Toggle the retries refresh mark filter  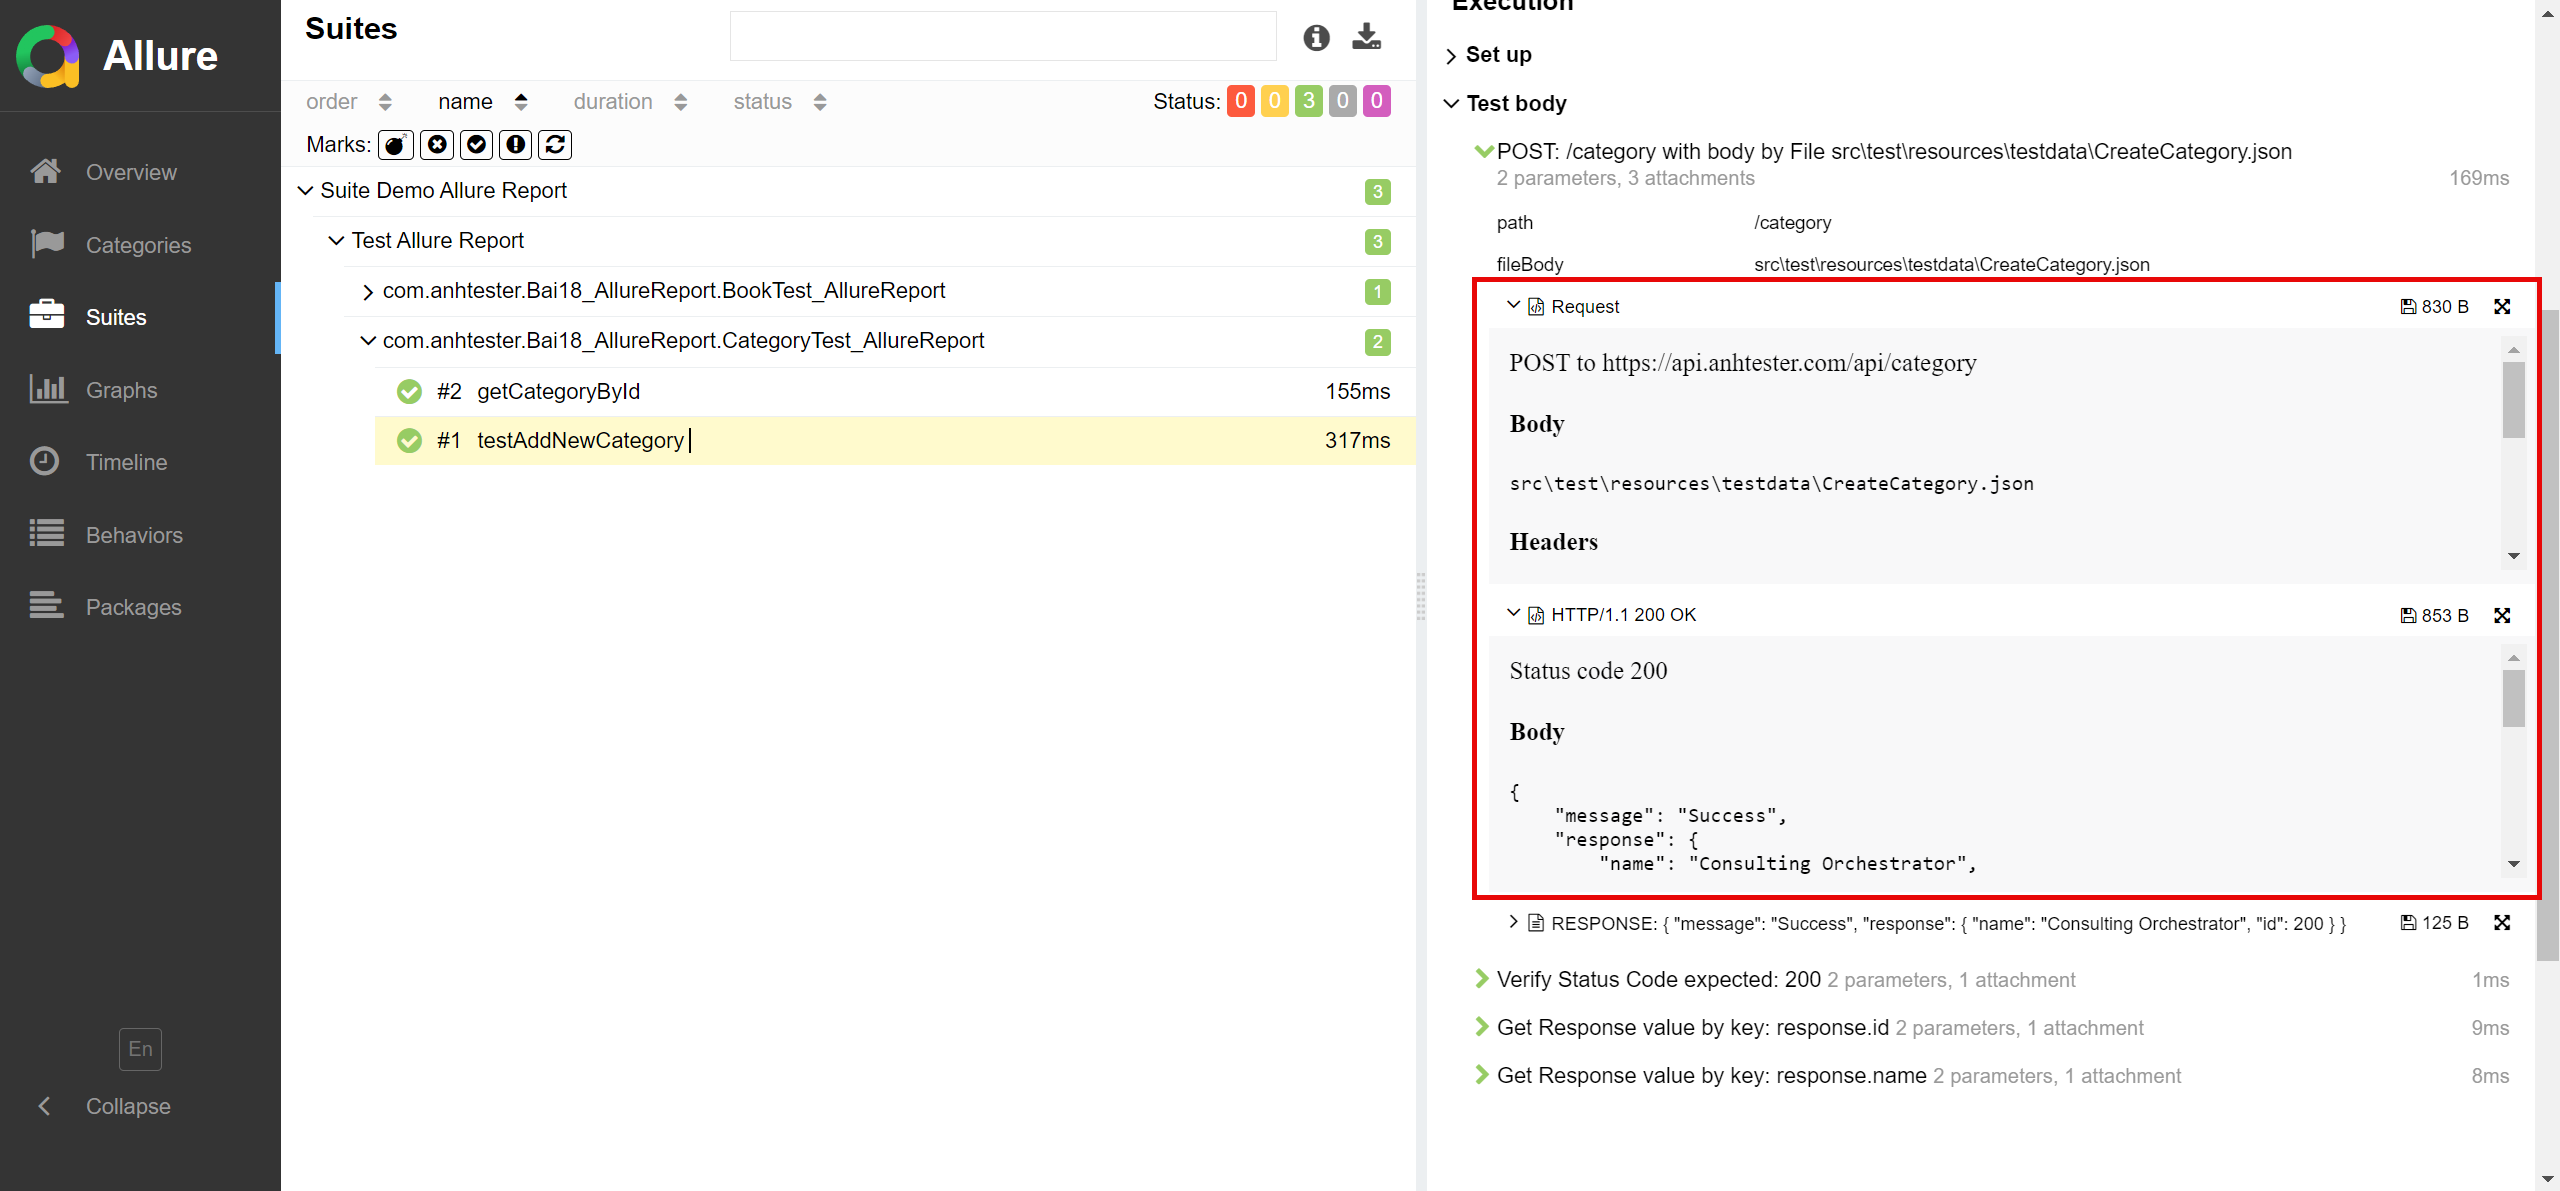click(555, 145)
